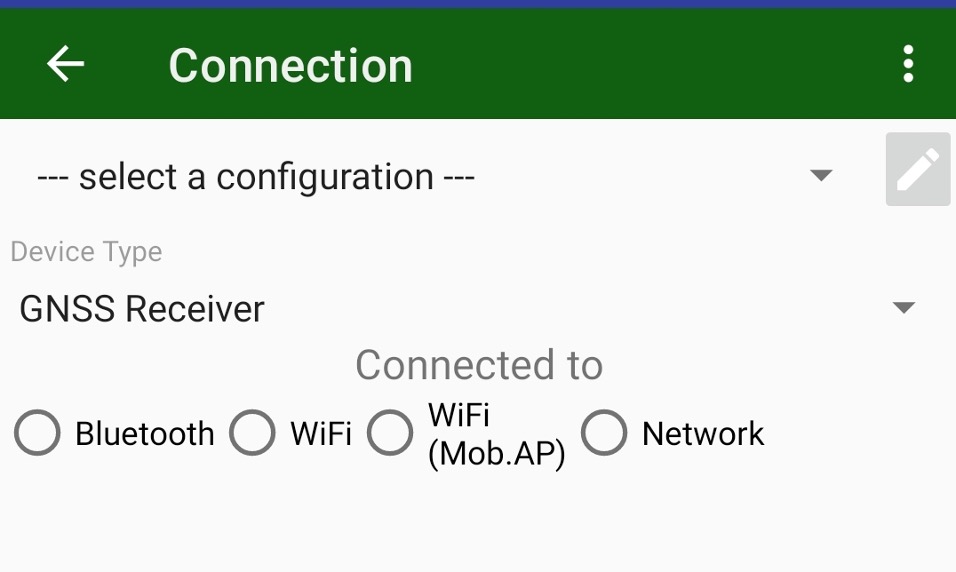Click the Bluetooth option label

[x=144, y=434]
